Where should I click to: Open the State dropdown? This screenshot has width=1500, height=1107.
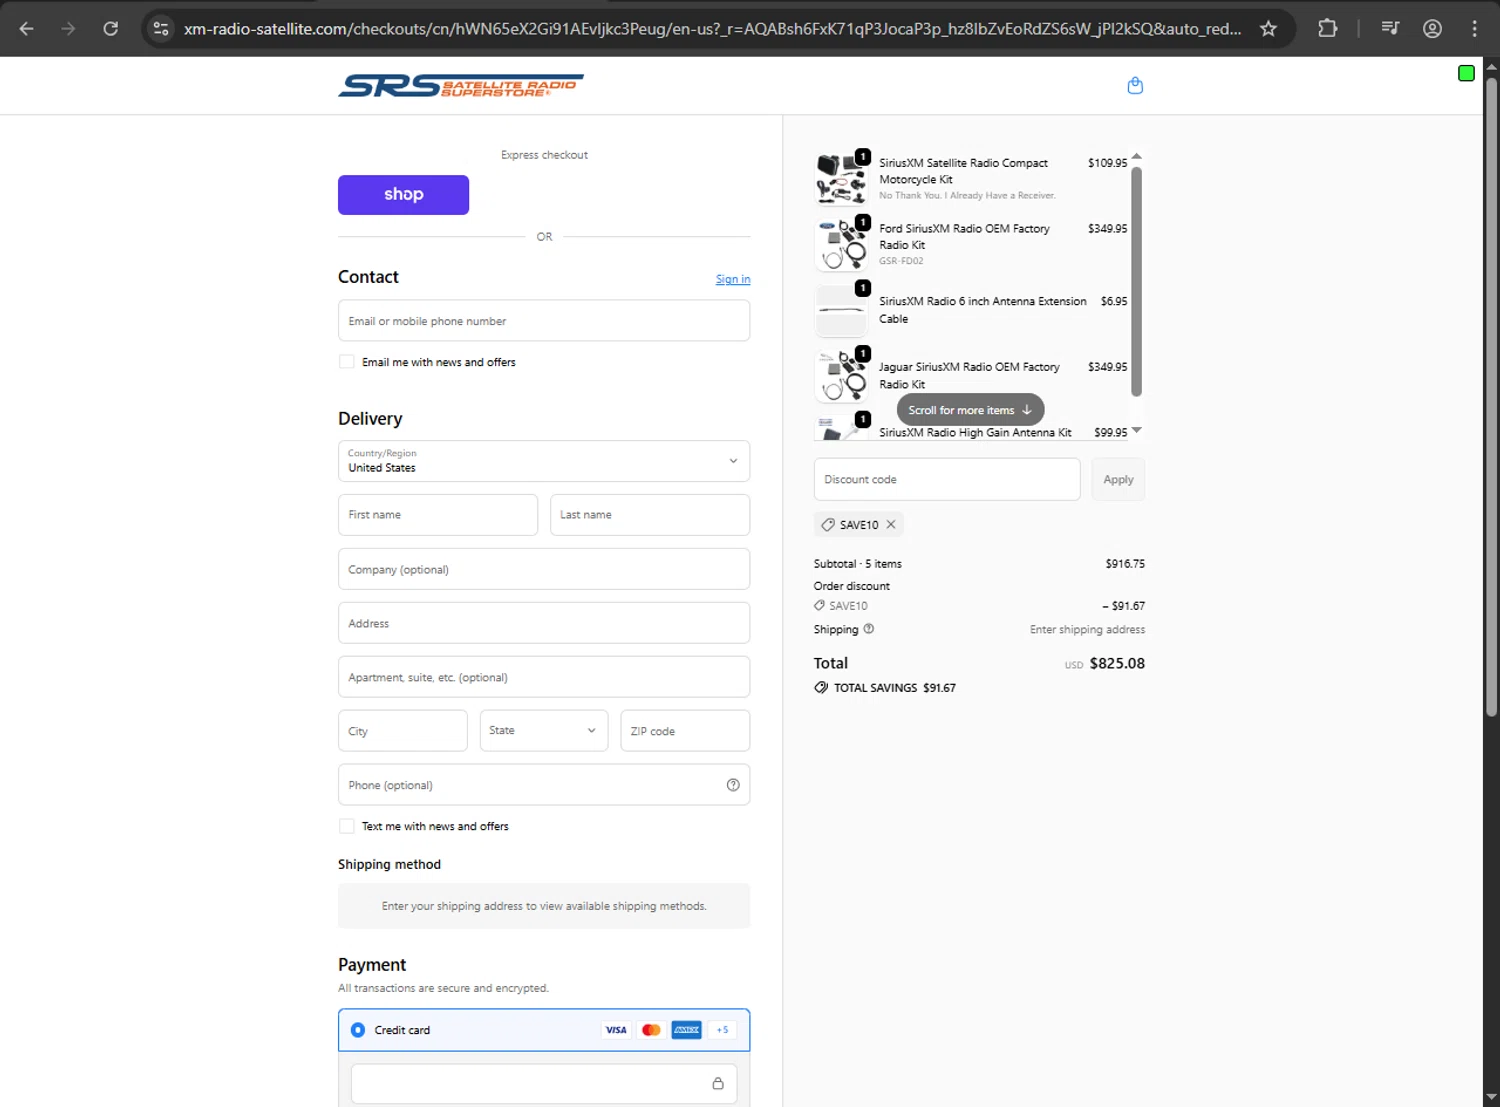544,731
